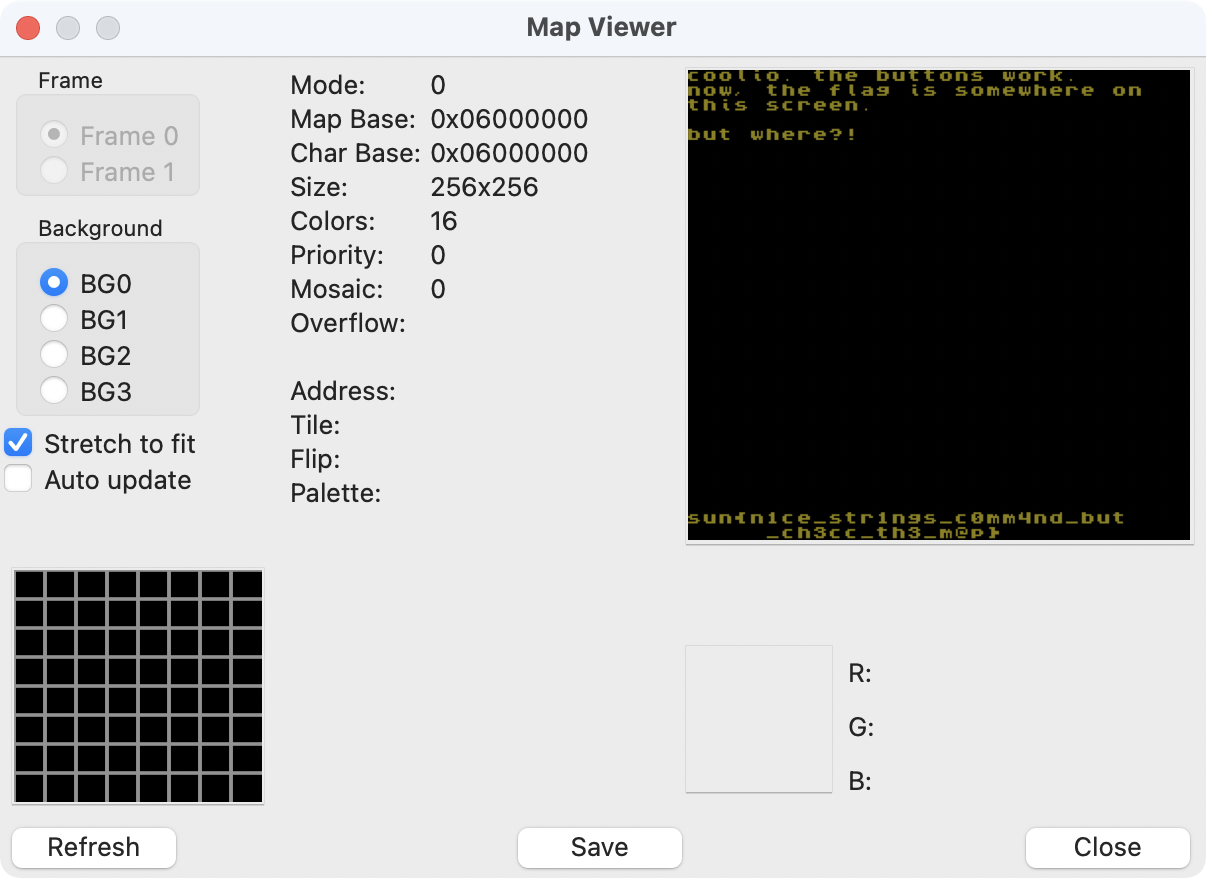Click the middle minimize window button

point(68,27)
